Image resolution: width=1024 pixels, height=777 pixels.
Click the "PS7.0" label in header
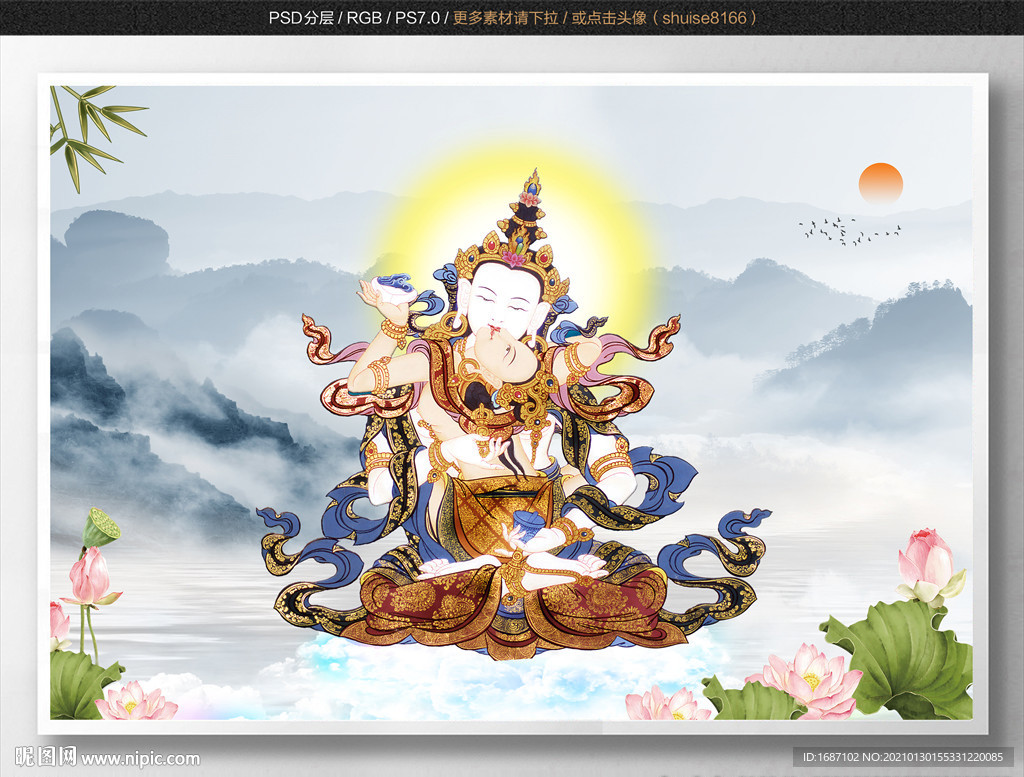pyautogui.click(x=417, y=18)
